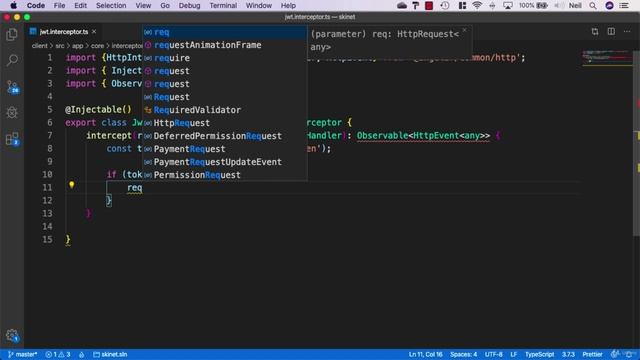Image resolution: width=640 pixels, height=360 pixels.
Task: Click Ln 11, Col 16 cursor position
Action: (x=425, y=354)
